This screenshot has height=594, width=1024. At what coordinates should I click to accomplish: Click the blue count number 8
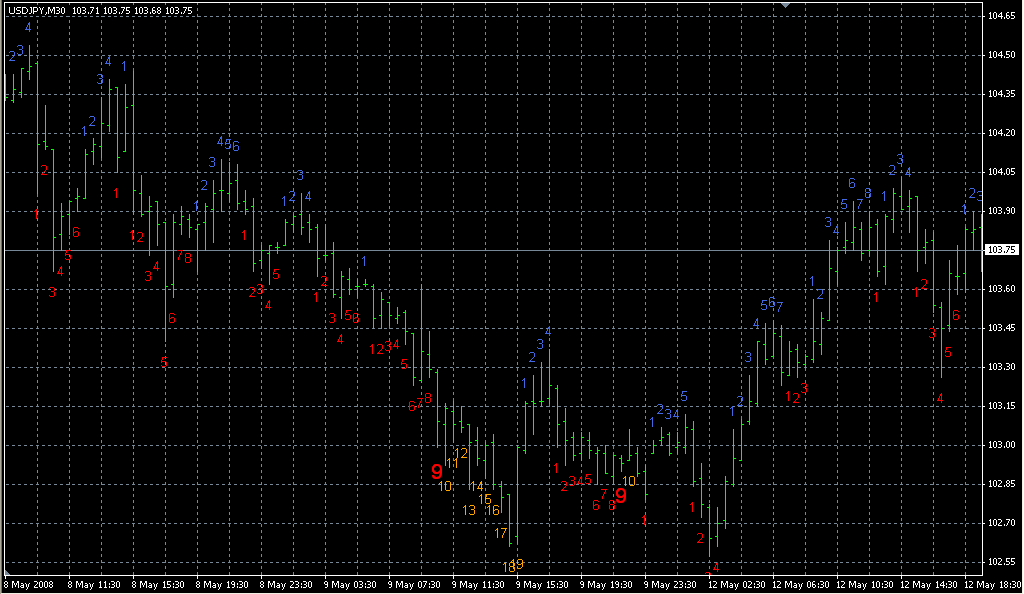point(868,193)
